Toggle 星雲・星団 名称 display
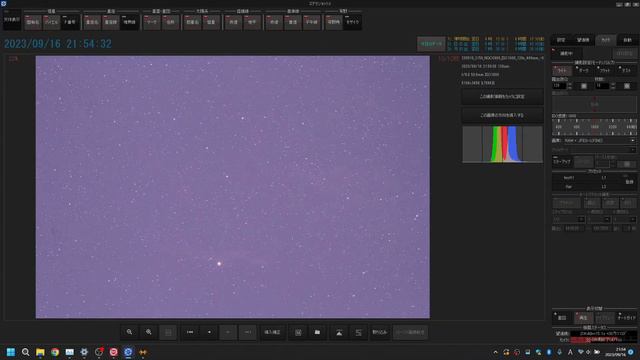The width and height of the screenshot is (640, 360). pyautogui.click(x=171, y=22)
